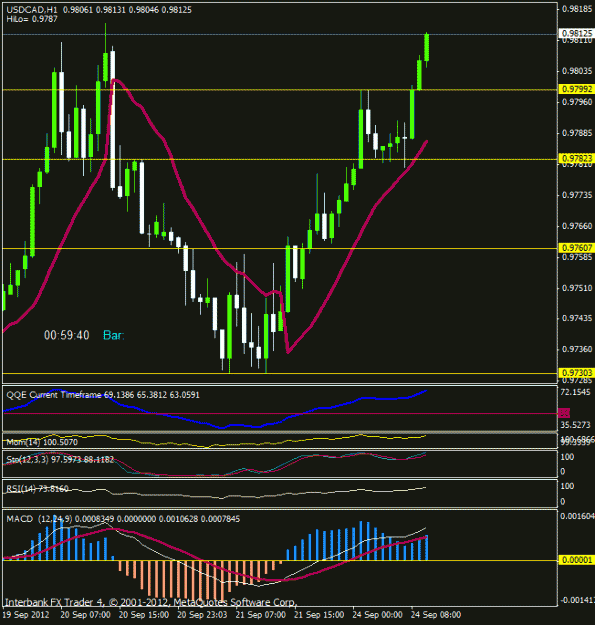Image resolution: width=595 pixels, height=625 pixels.
Task: Click the magenta QQE level marker box
Action: tap(564, 413)
